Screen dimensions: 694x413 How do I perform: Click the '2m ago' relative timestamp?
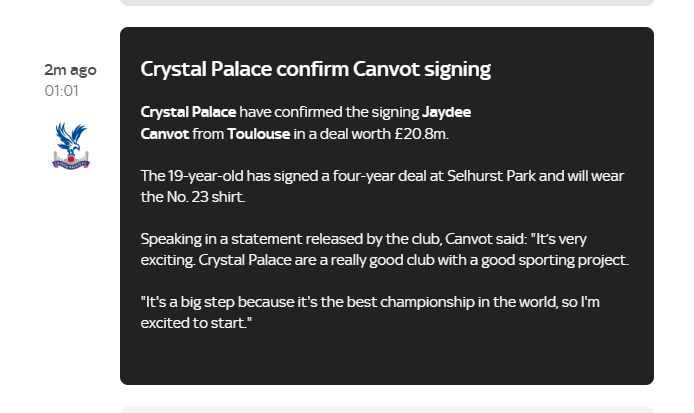point(70,70)
